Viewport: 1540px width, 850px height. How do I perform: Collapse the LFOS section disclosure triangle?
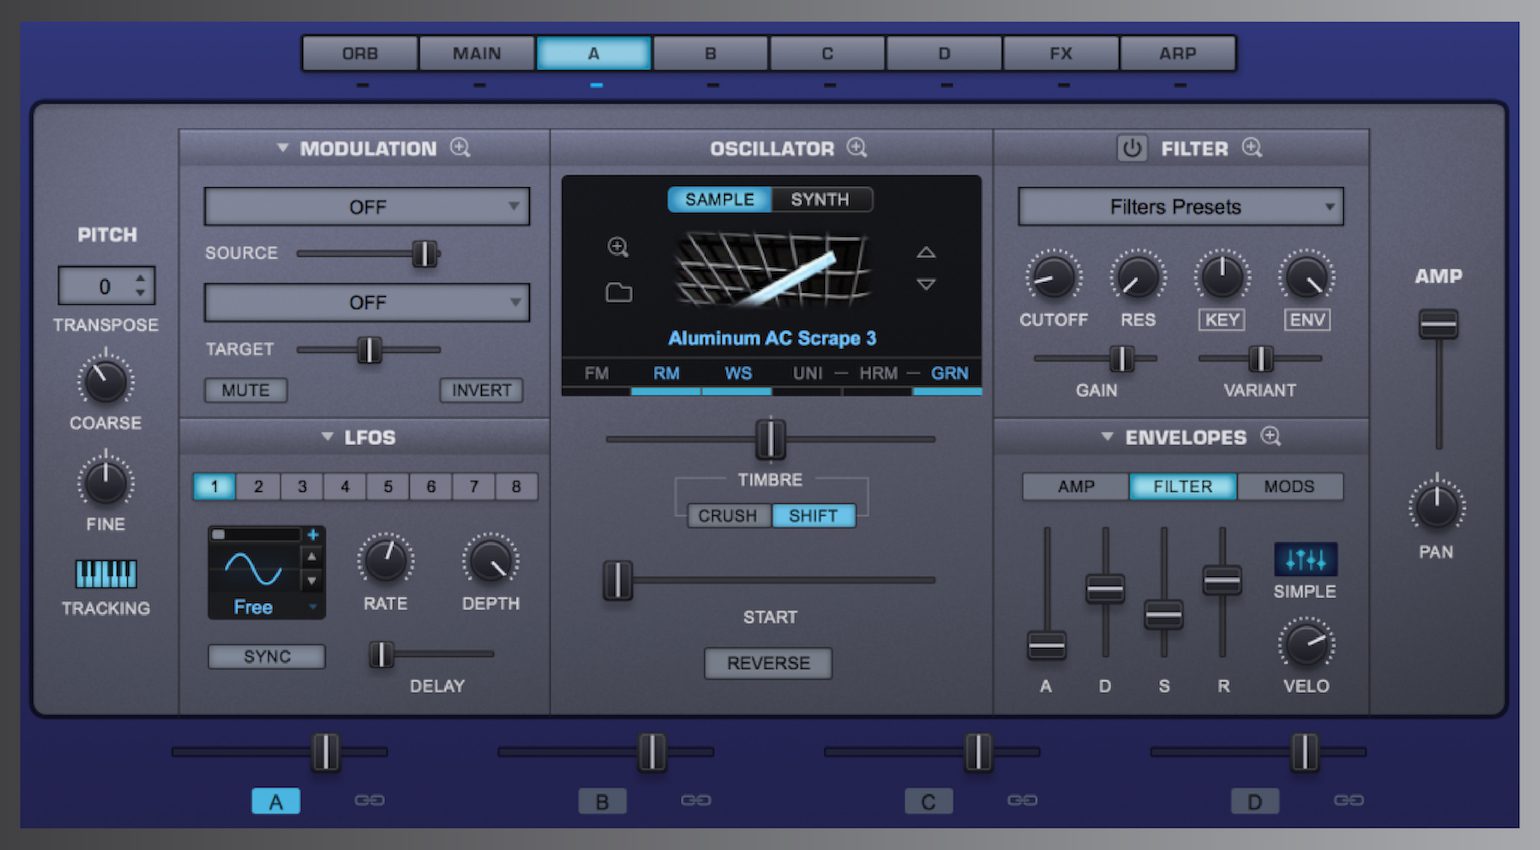point(325,437)
